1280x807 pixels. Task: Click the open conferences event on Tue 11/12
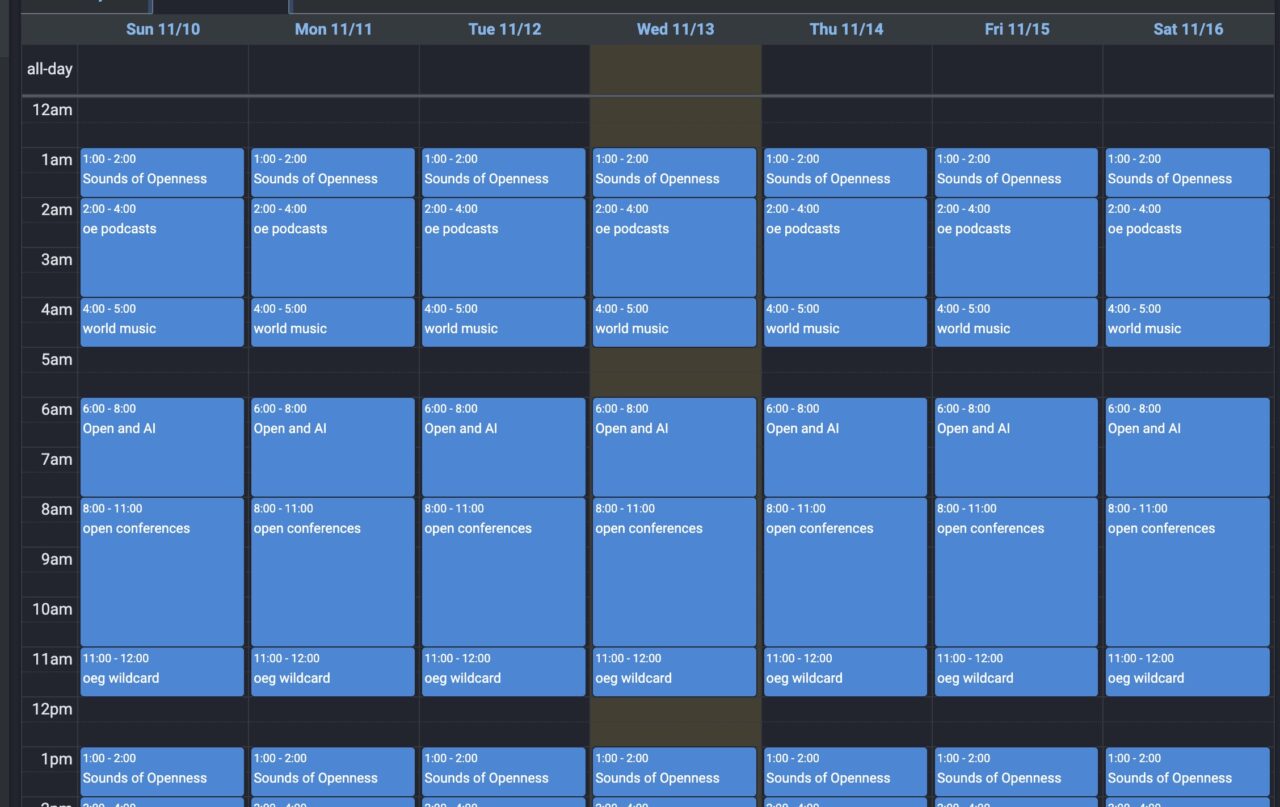[504, 572]
